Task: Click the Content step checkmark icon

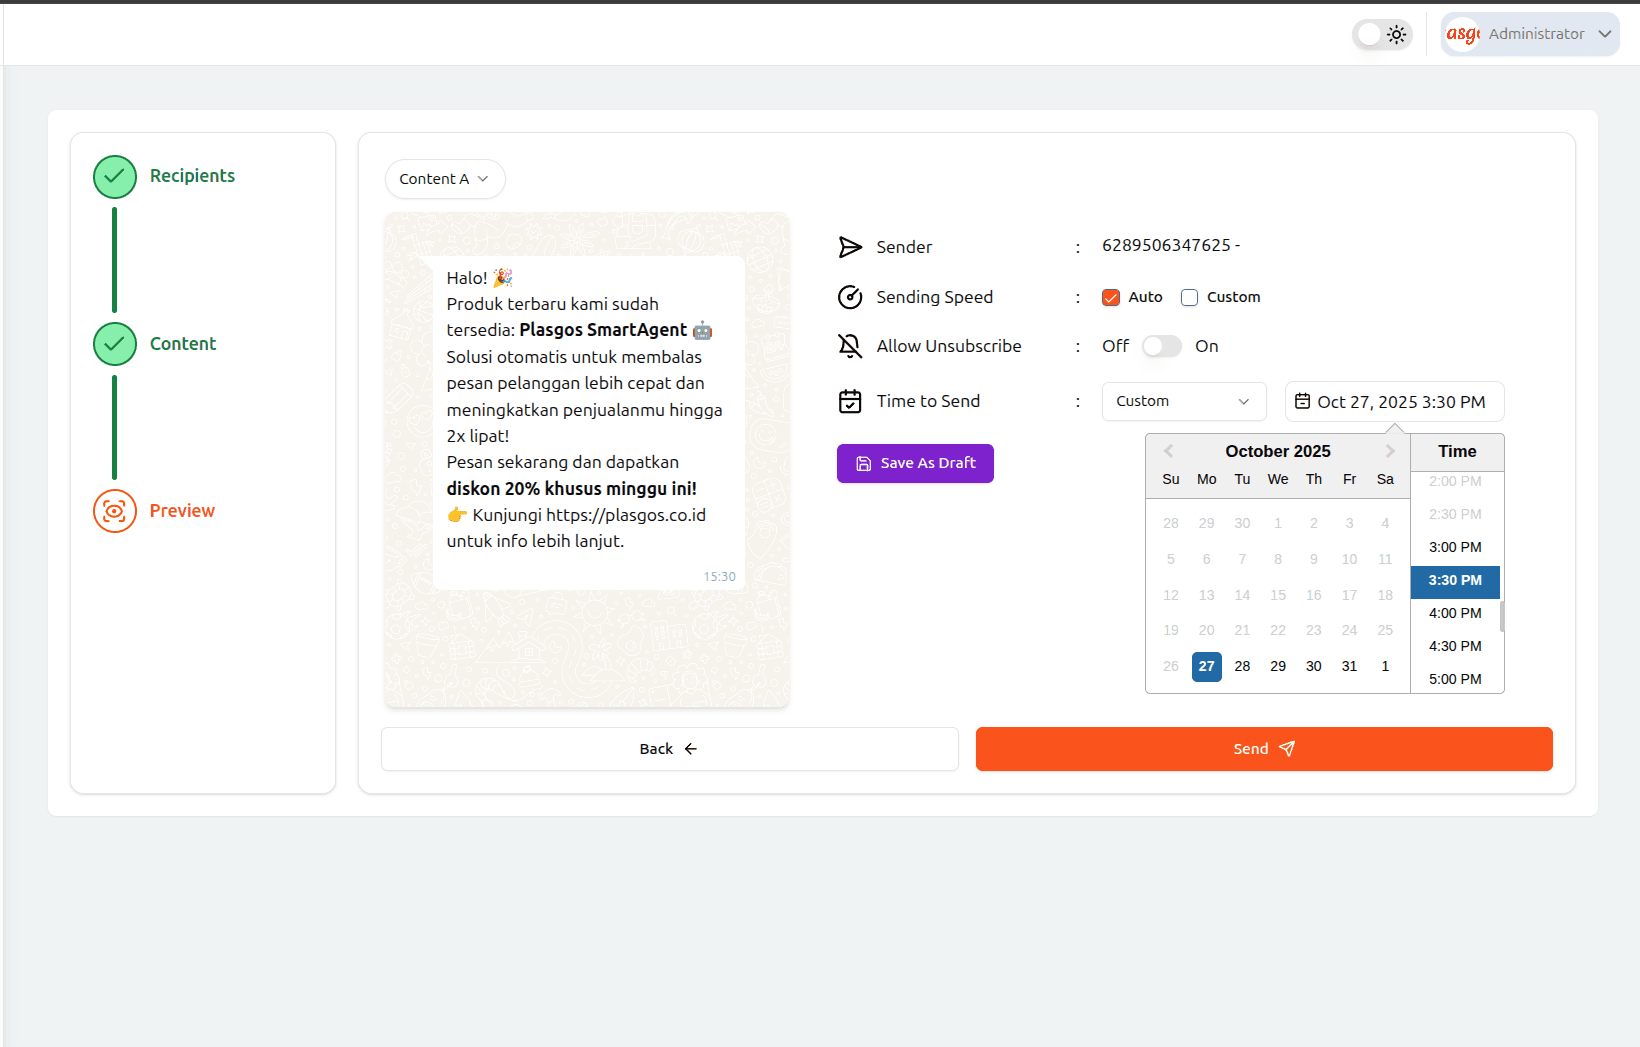Action: (115, 344)
